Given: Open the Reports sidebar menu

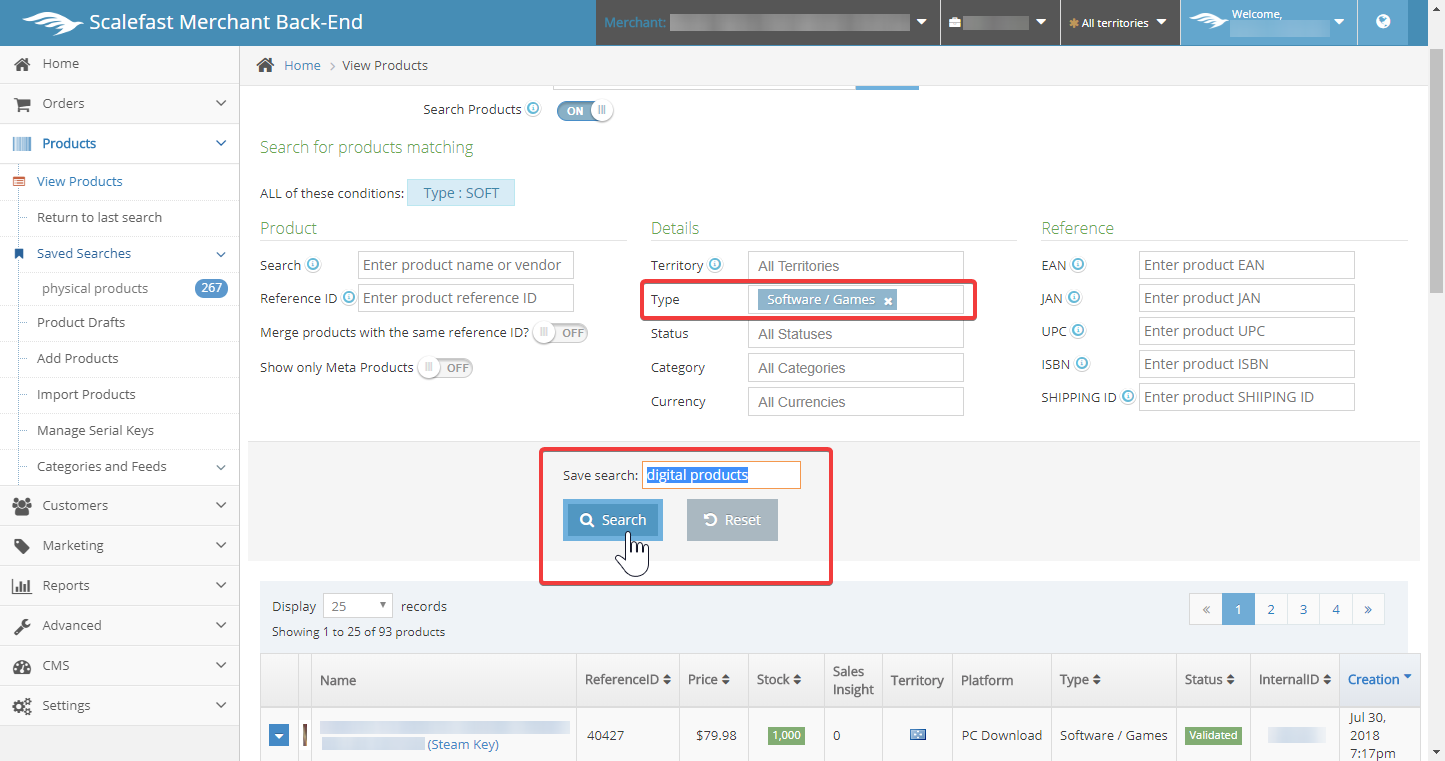Looking at the screenshot, I should pyautogui.click(x=120, y=586).
